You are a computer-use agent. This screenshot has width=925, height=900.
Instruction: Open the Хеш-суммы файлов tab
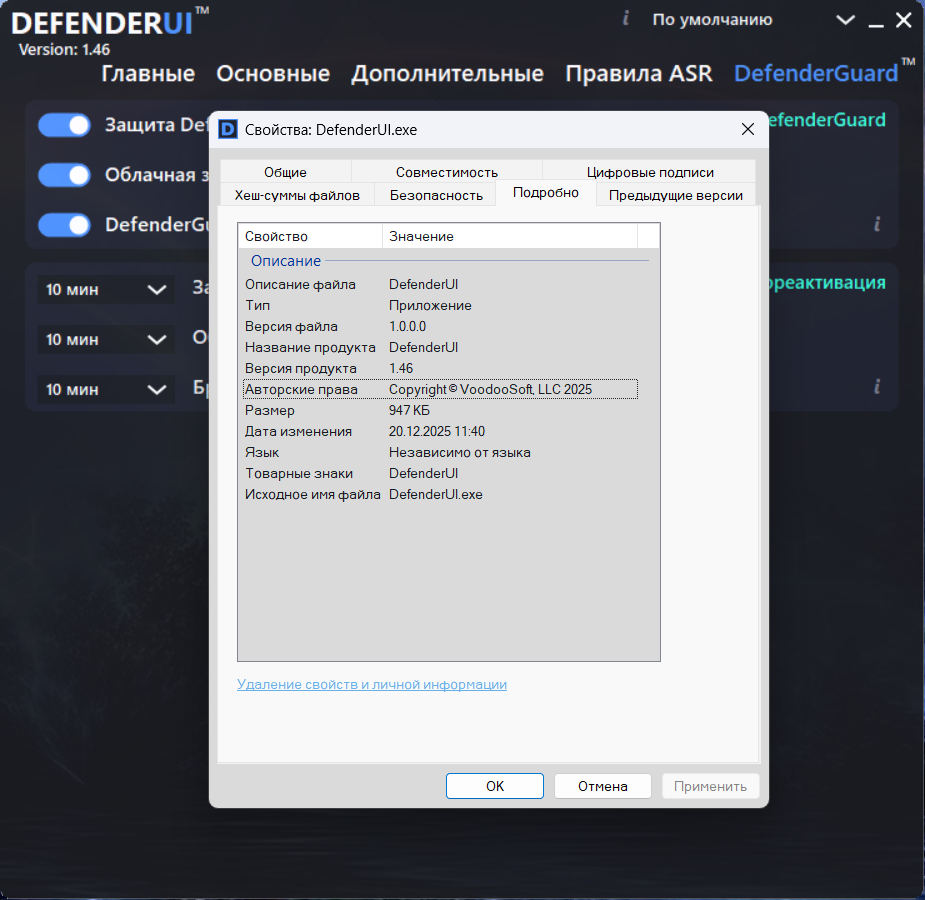point(297,195)
